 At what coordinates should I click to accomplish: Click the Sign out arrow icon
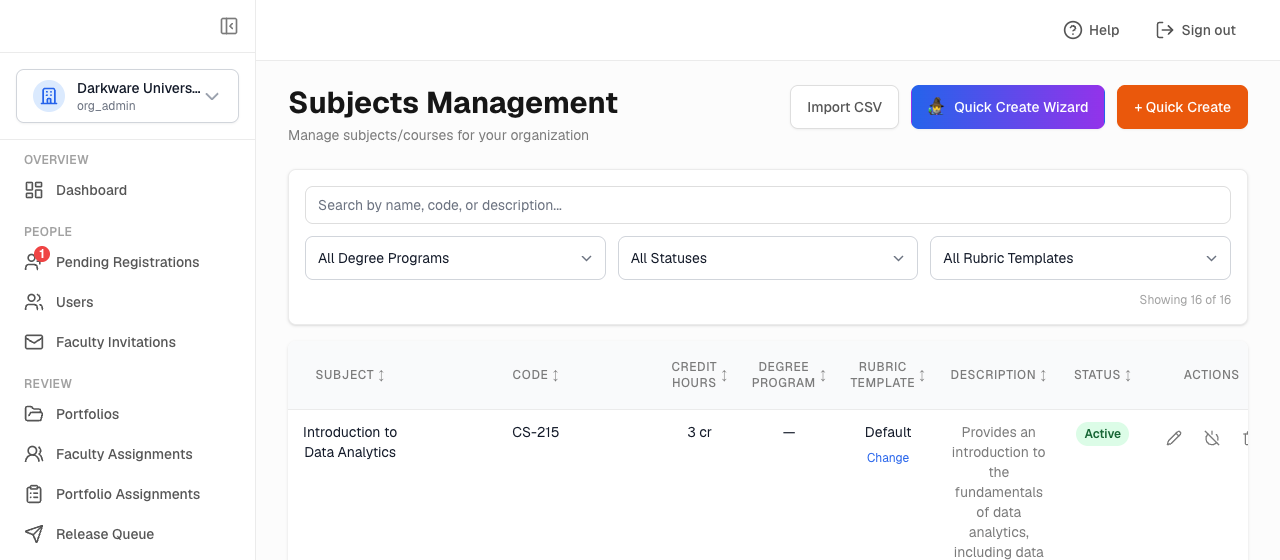pos(1164,30)
